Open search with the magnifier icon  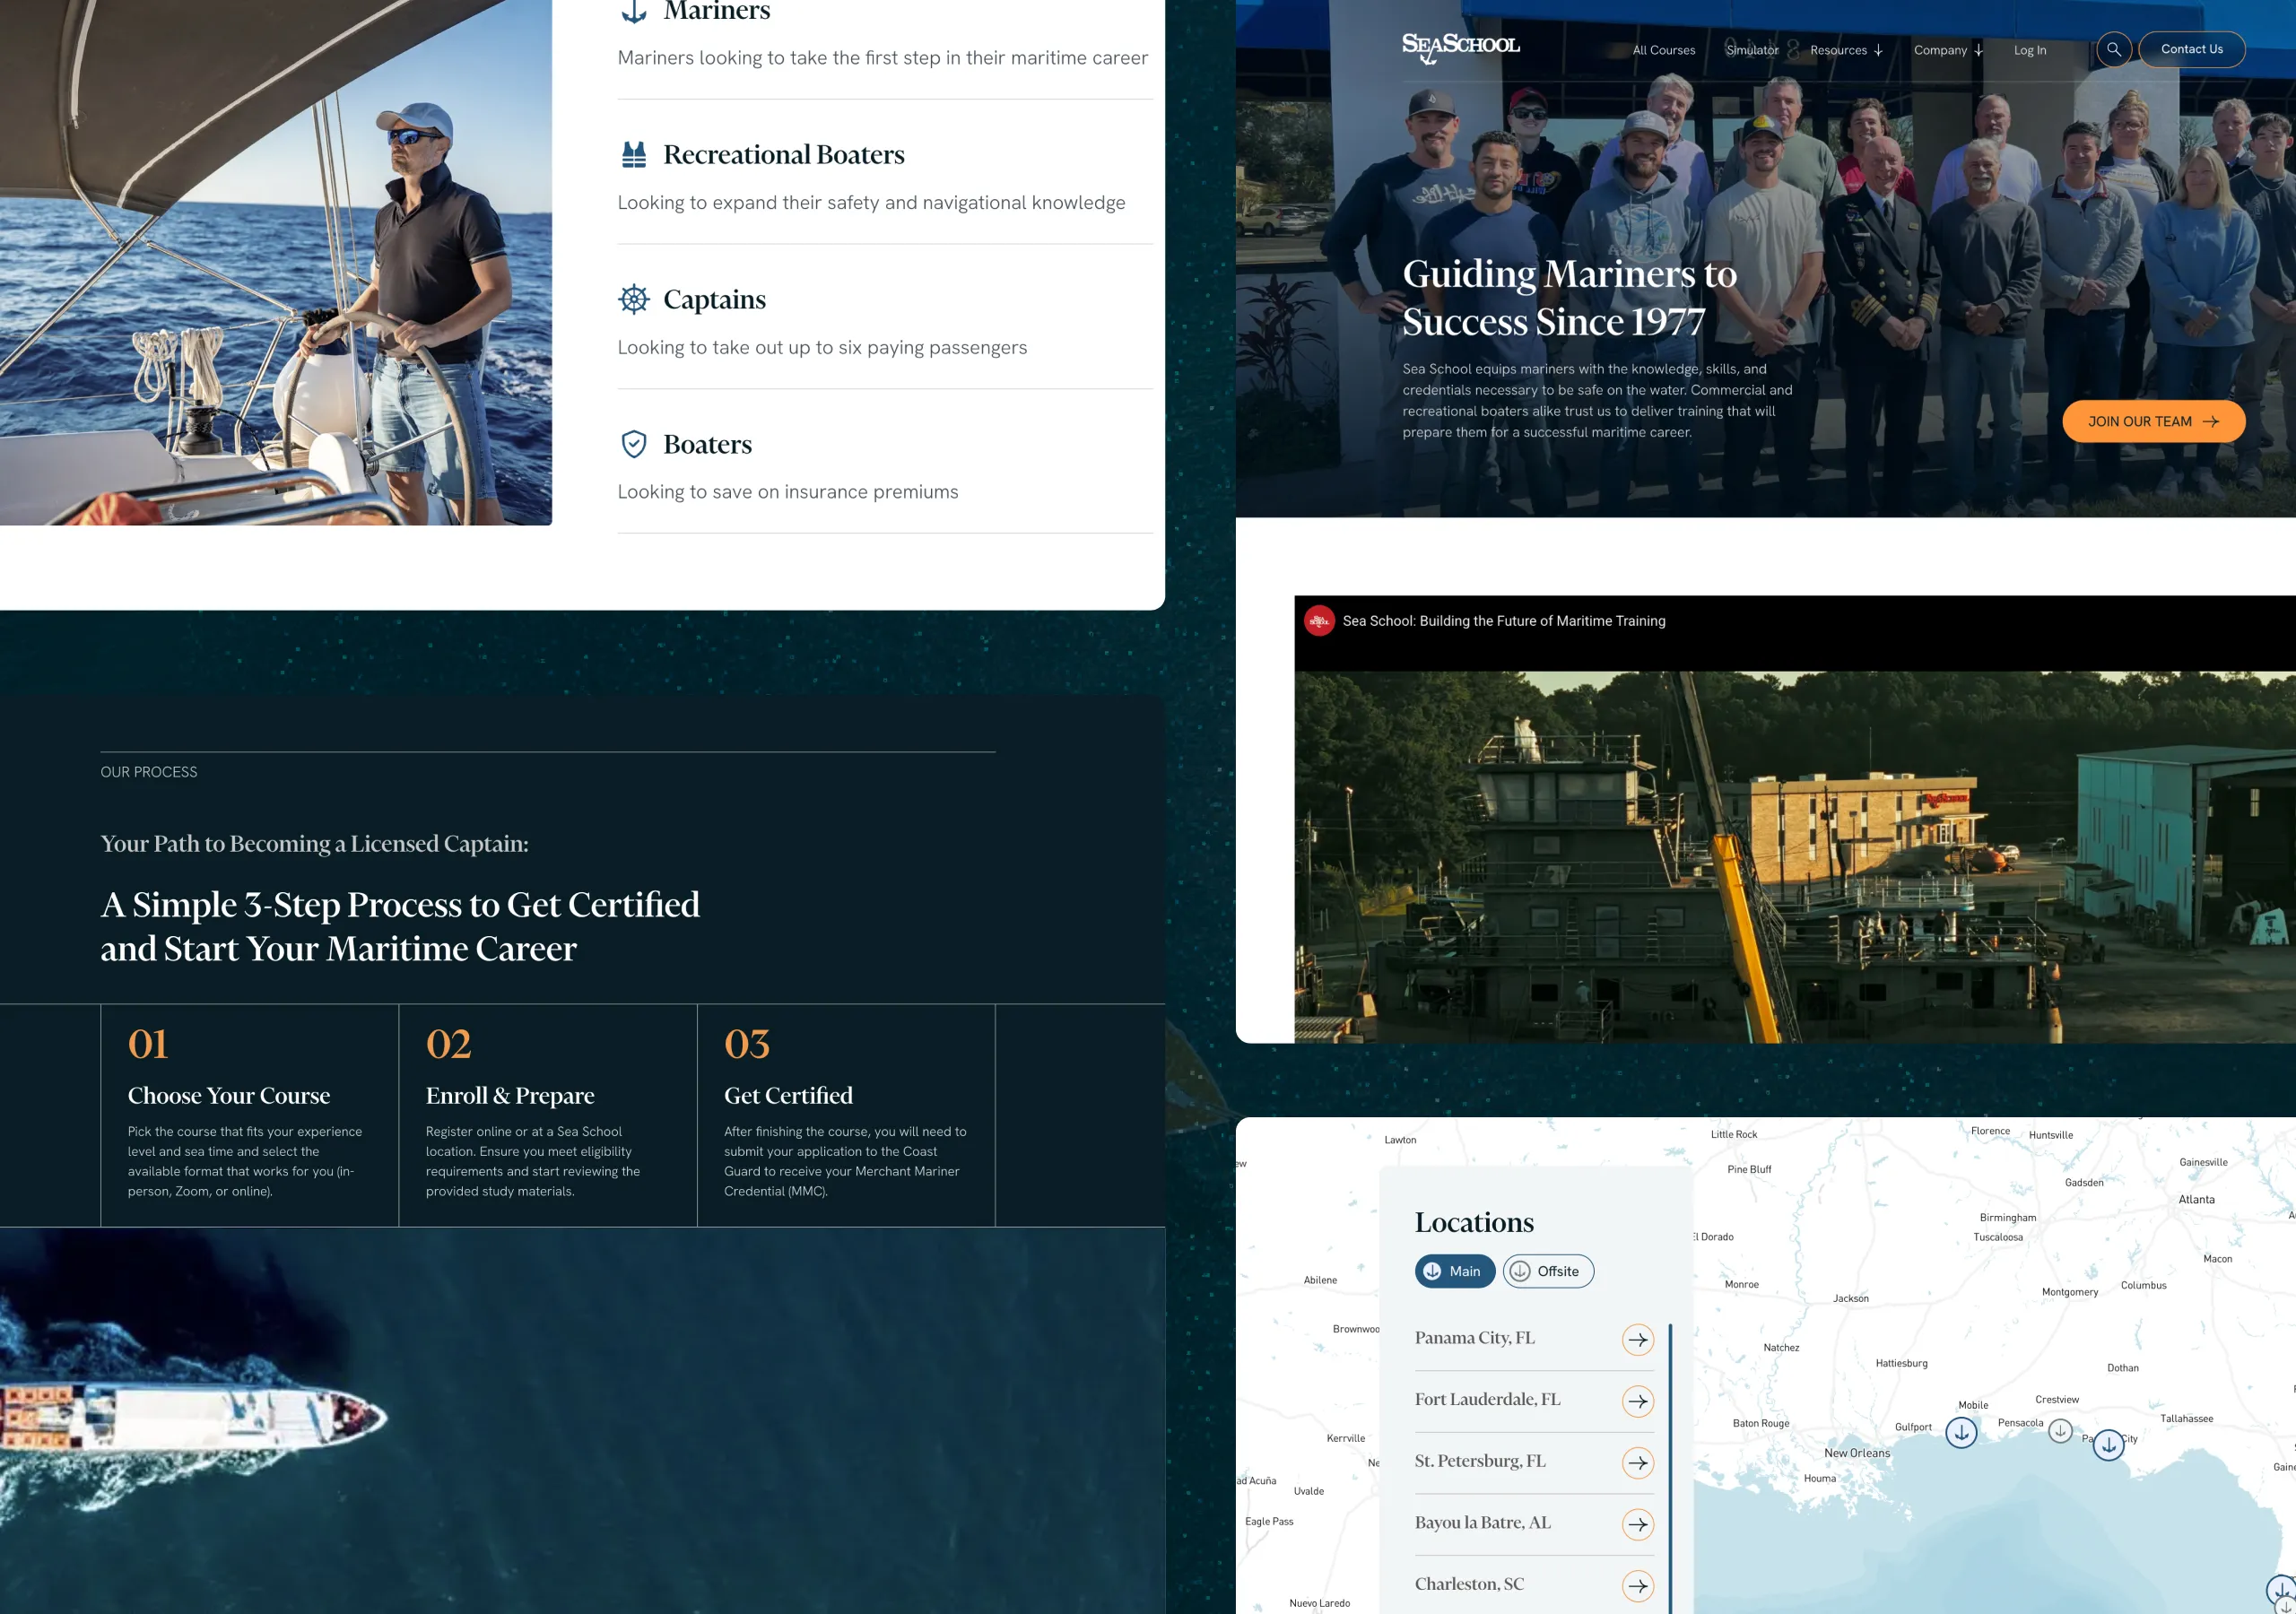(2113, 49)
